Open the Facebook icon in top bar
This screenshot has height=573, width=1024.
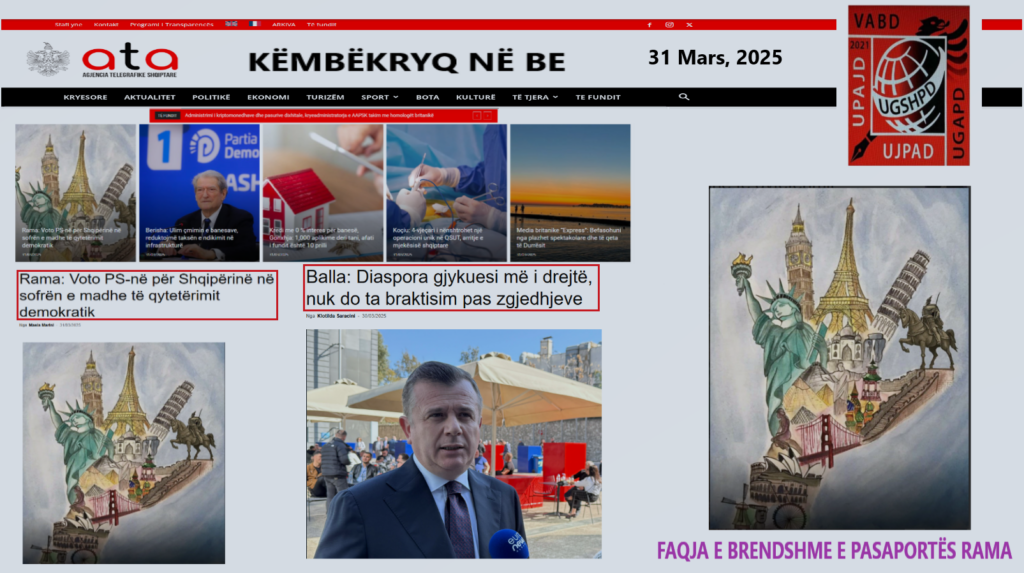click(x=649, y=25)
